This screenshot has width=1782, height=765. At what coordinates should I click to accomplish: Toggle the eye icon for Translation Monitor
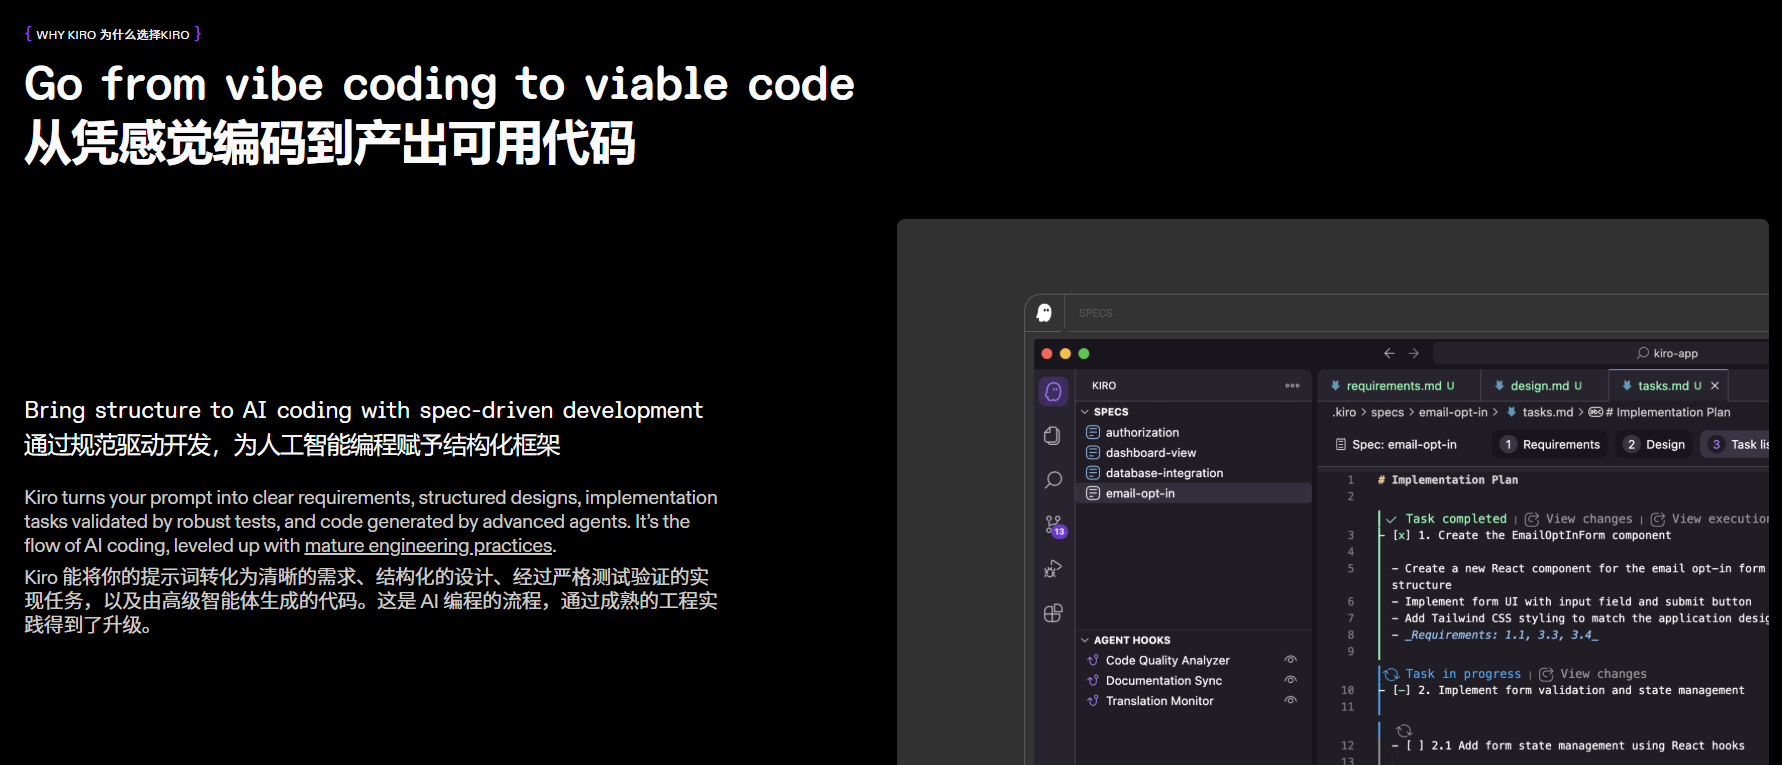(x=1290, y=701)
